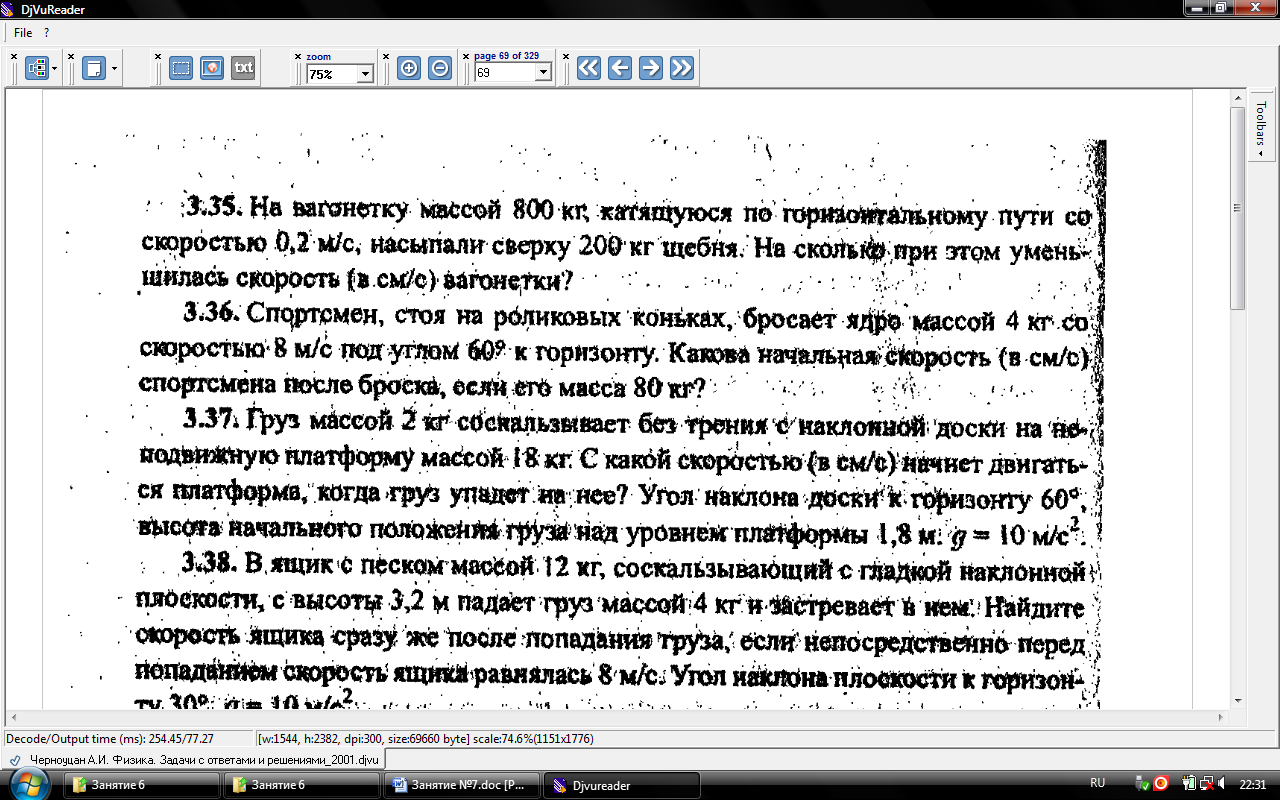Close the color mode toolbar section
The width and height of the screenshot is (1280, 800).
click(14, 56)
